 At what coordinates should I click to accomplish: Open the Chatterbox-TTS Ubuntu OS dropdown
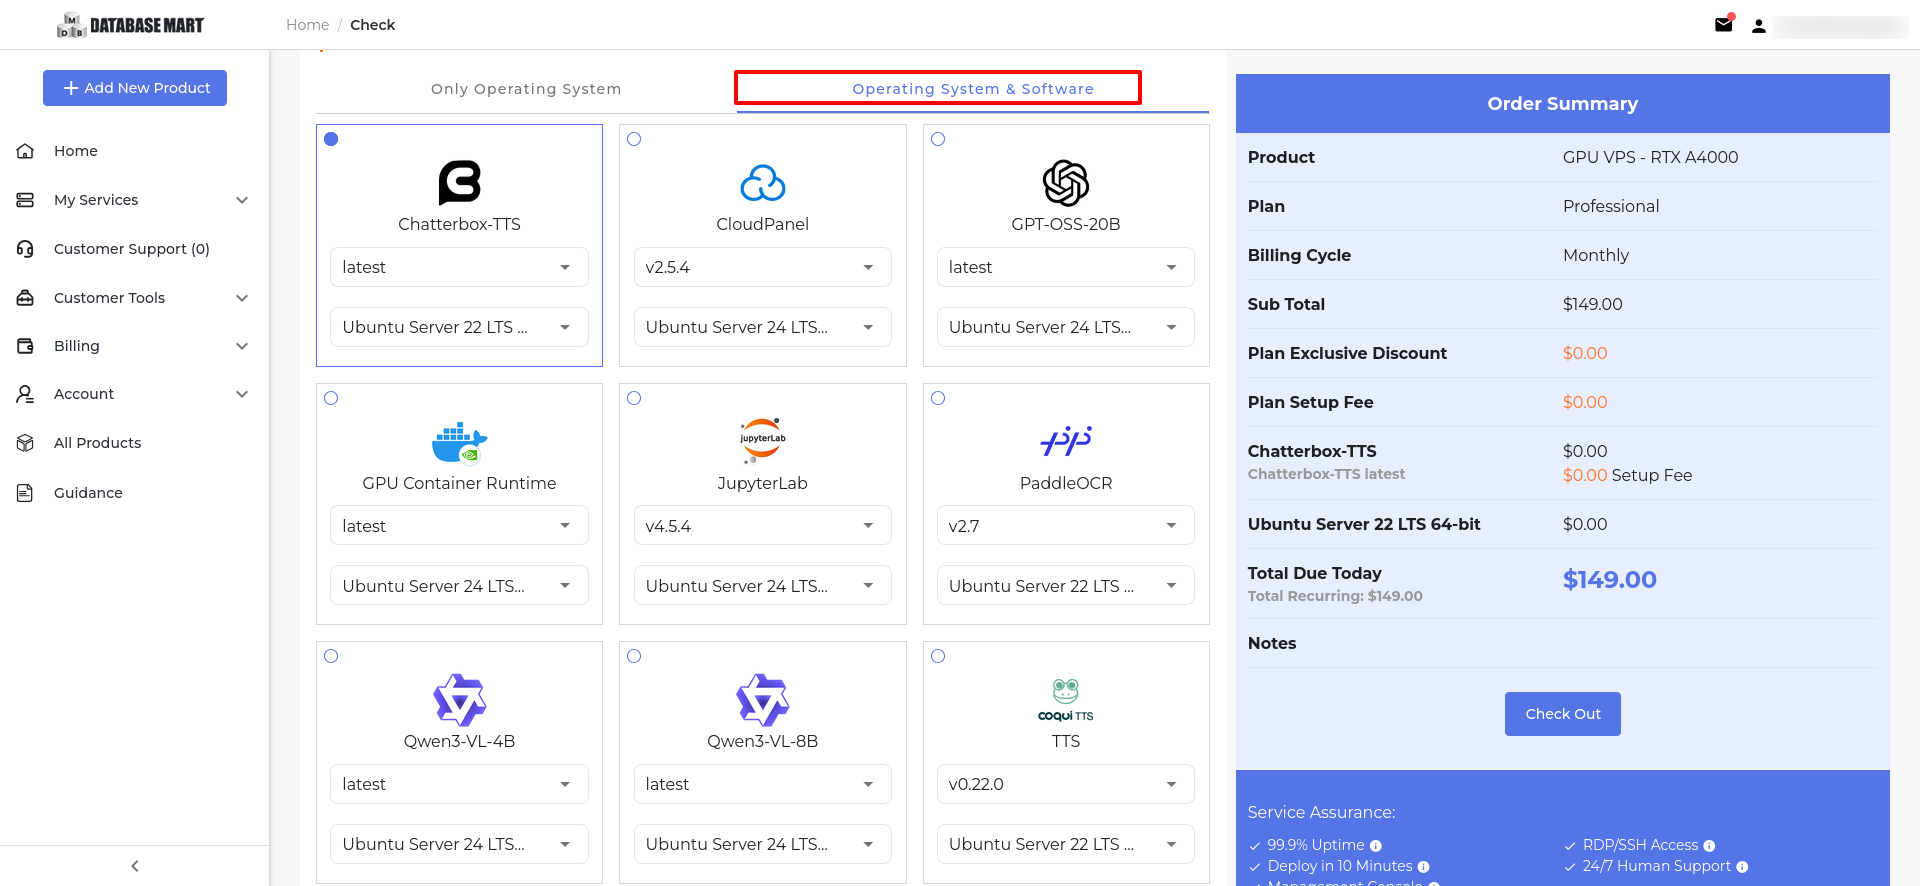click(459, 327)
